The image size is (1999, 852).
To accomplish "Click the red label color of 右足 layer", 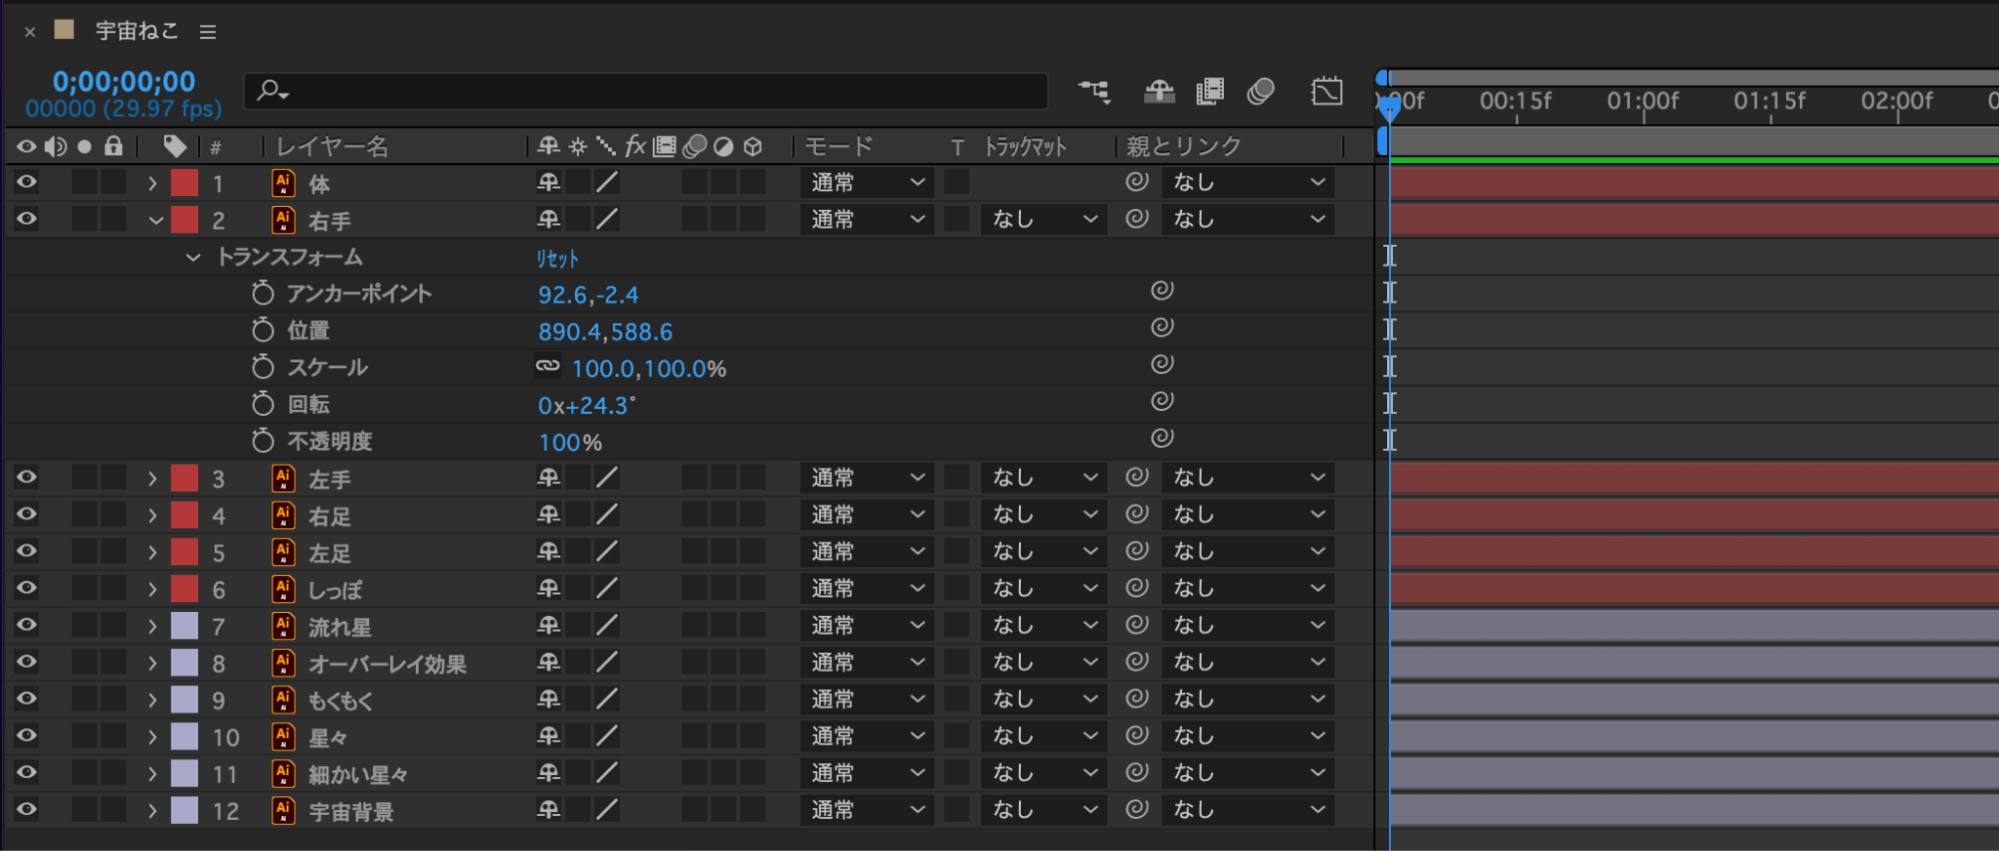I will 184,515.
